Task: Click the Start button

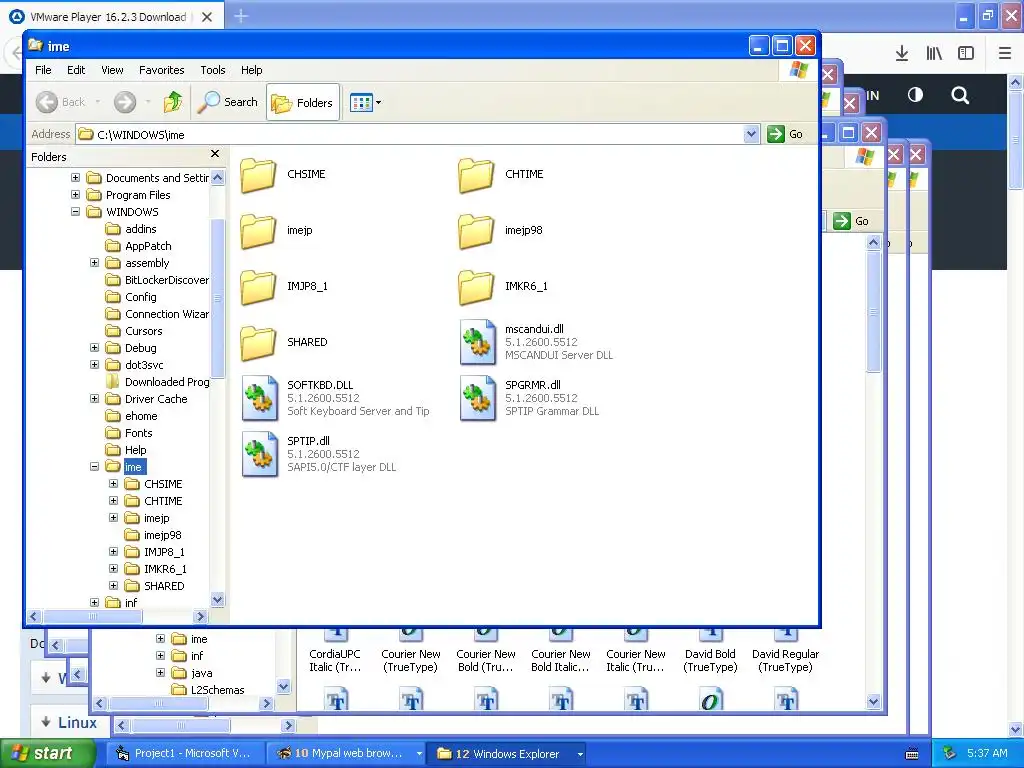Action: [47, 754]
